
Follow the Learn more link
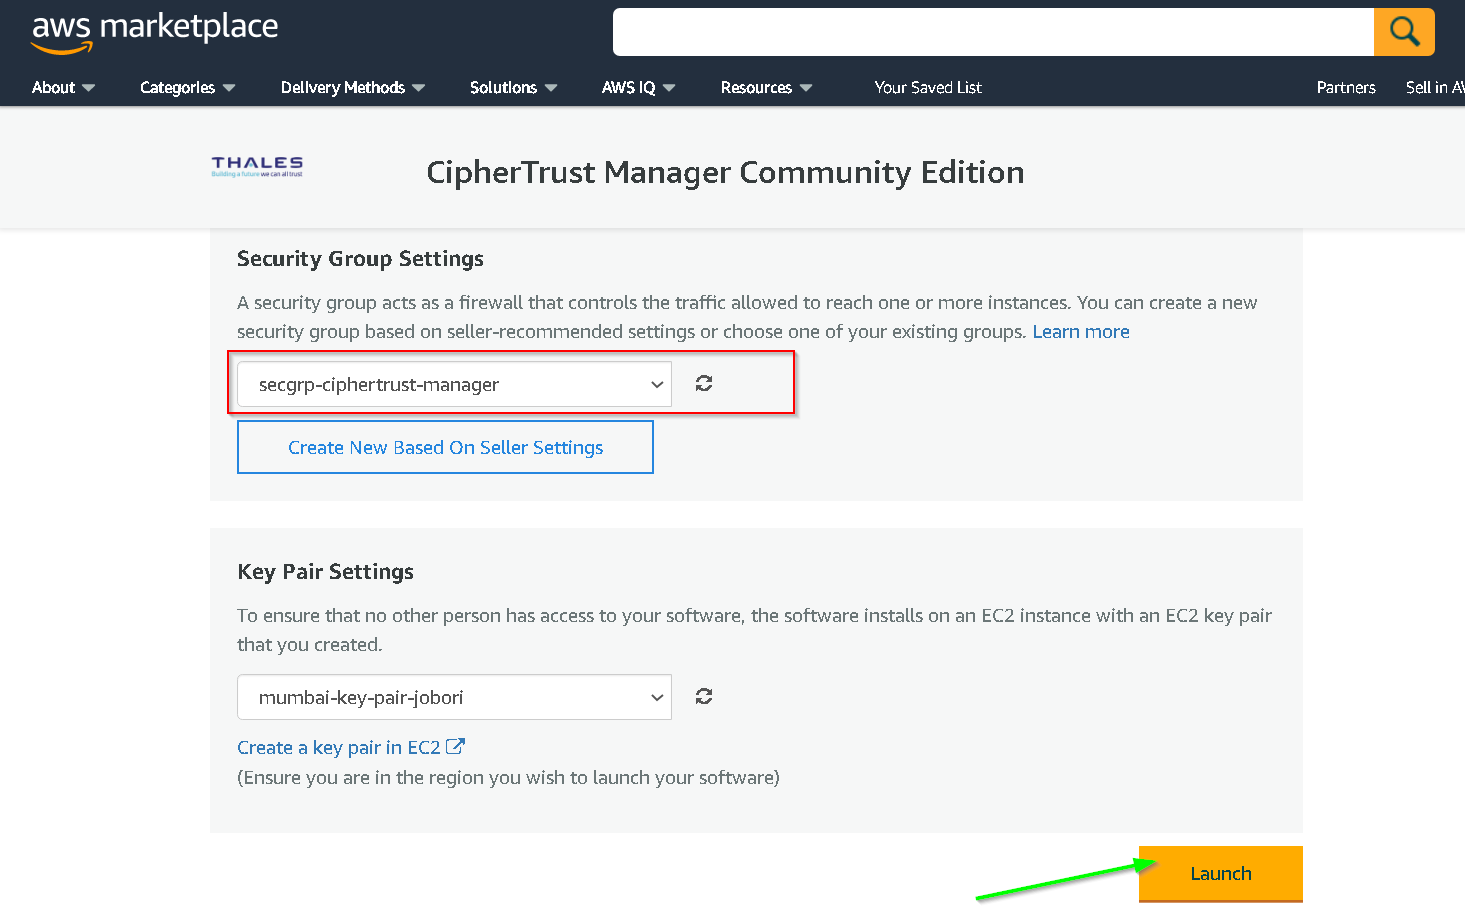click(1081, 332)
